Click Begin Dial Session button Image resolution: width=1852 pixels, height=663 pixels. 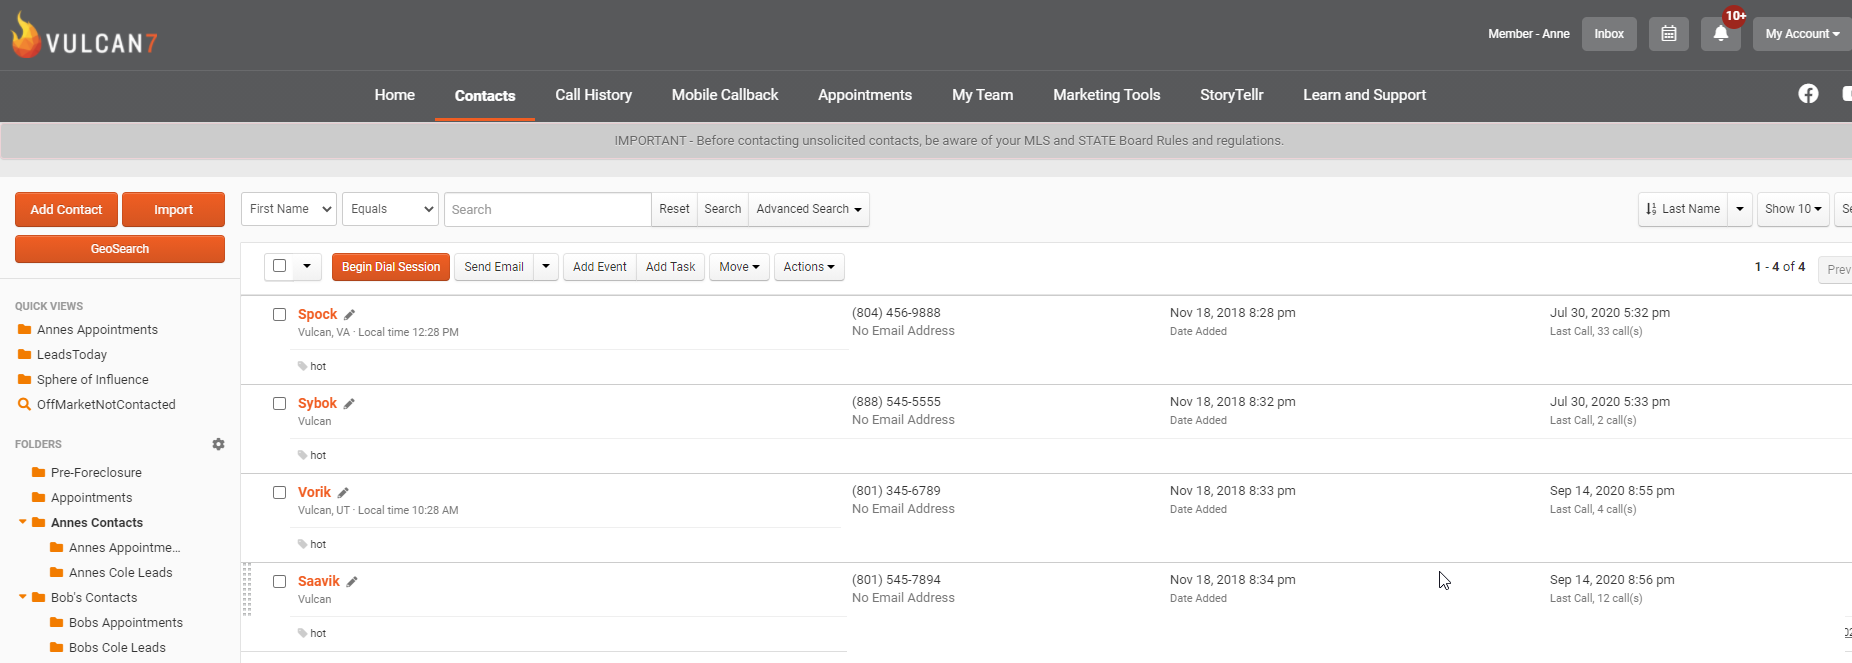pos(391,267)
